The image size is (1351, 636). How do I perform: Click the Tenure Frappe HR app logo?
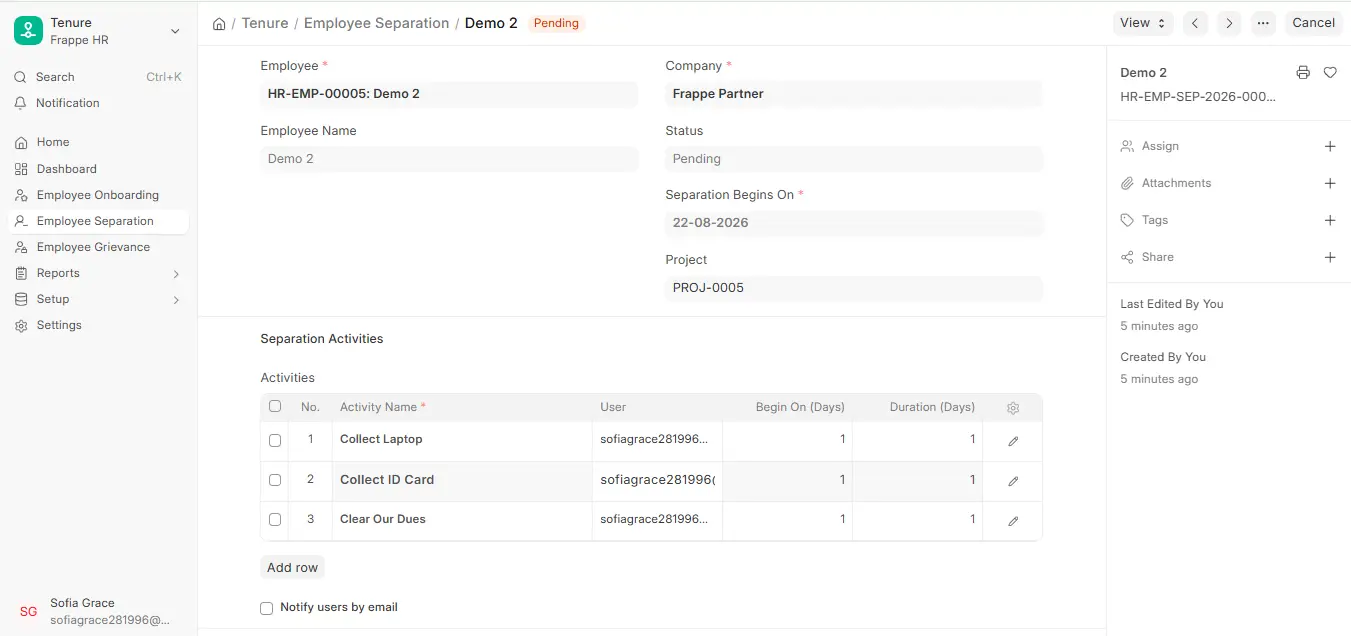point(28,31)
